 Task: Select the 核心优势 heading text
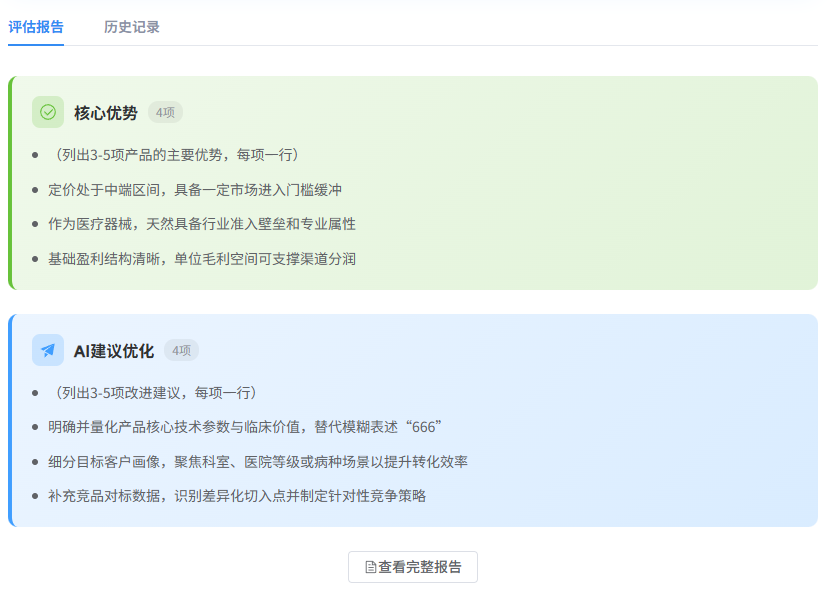pyautogui.click(x=105, y=113)
